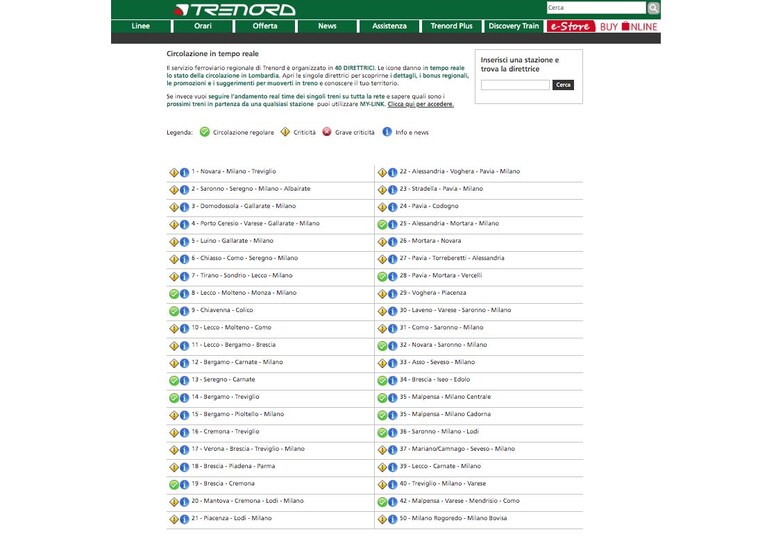Open the Orari menu
This screenshot has height=541, width=767.
coord(203,26)
